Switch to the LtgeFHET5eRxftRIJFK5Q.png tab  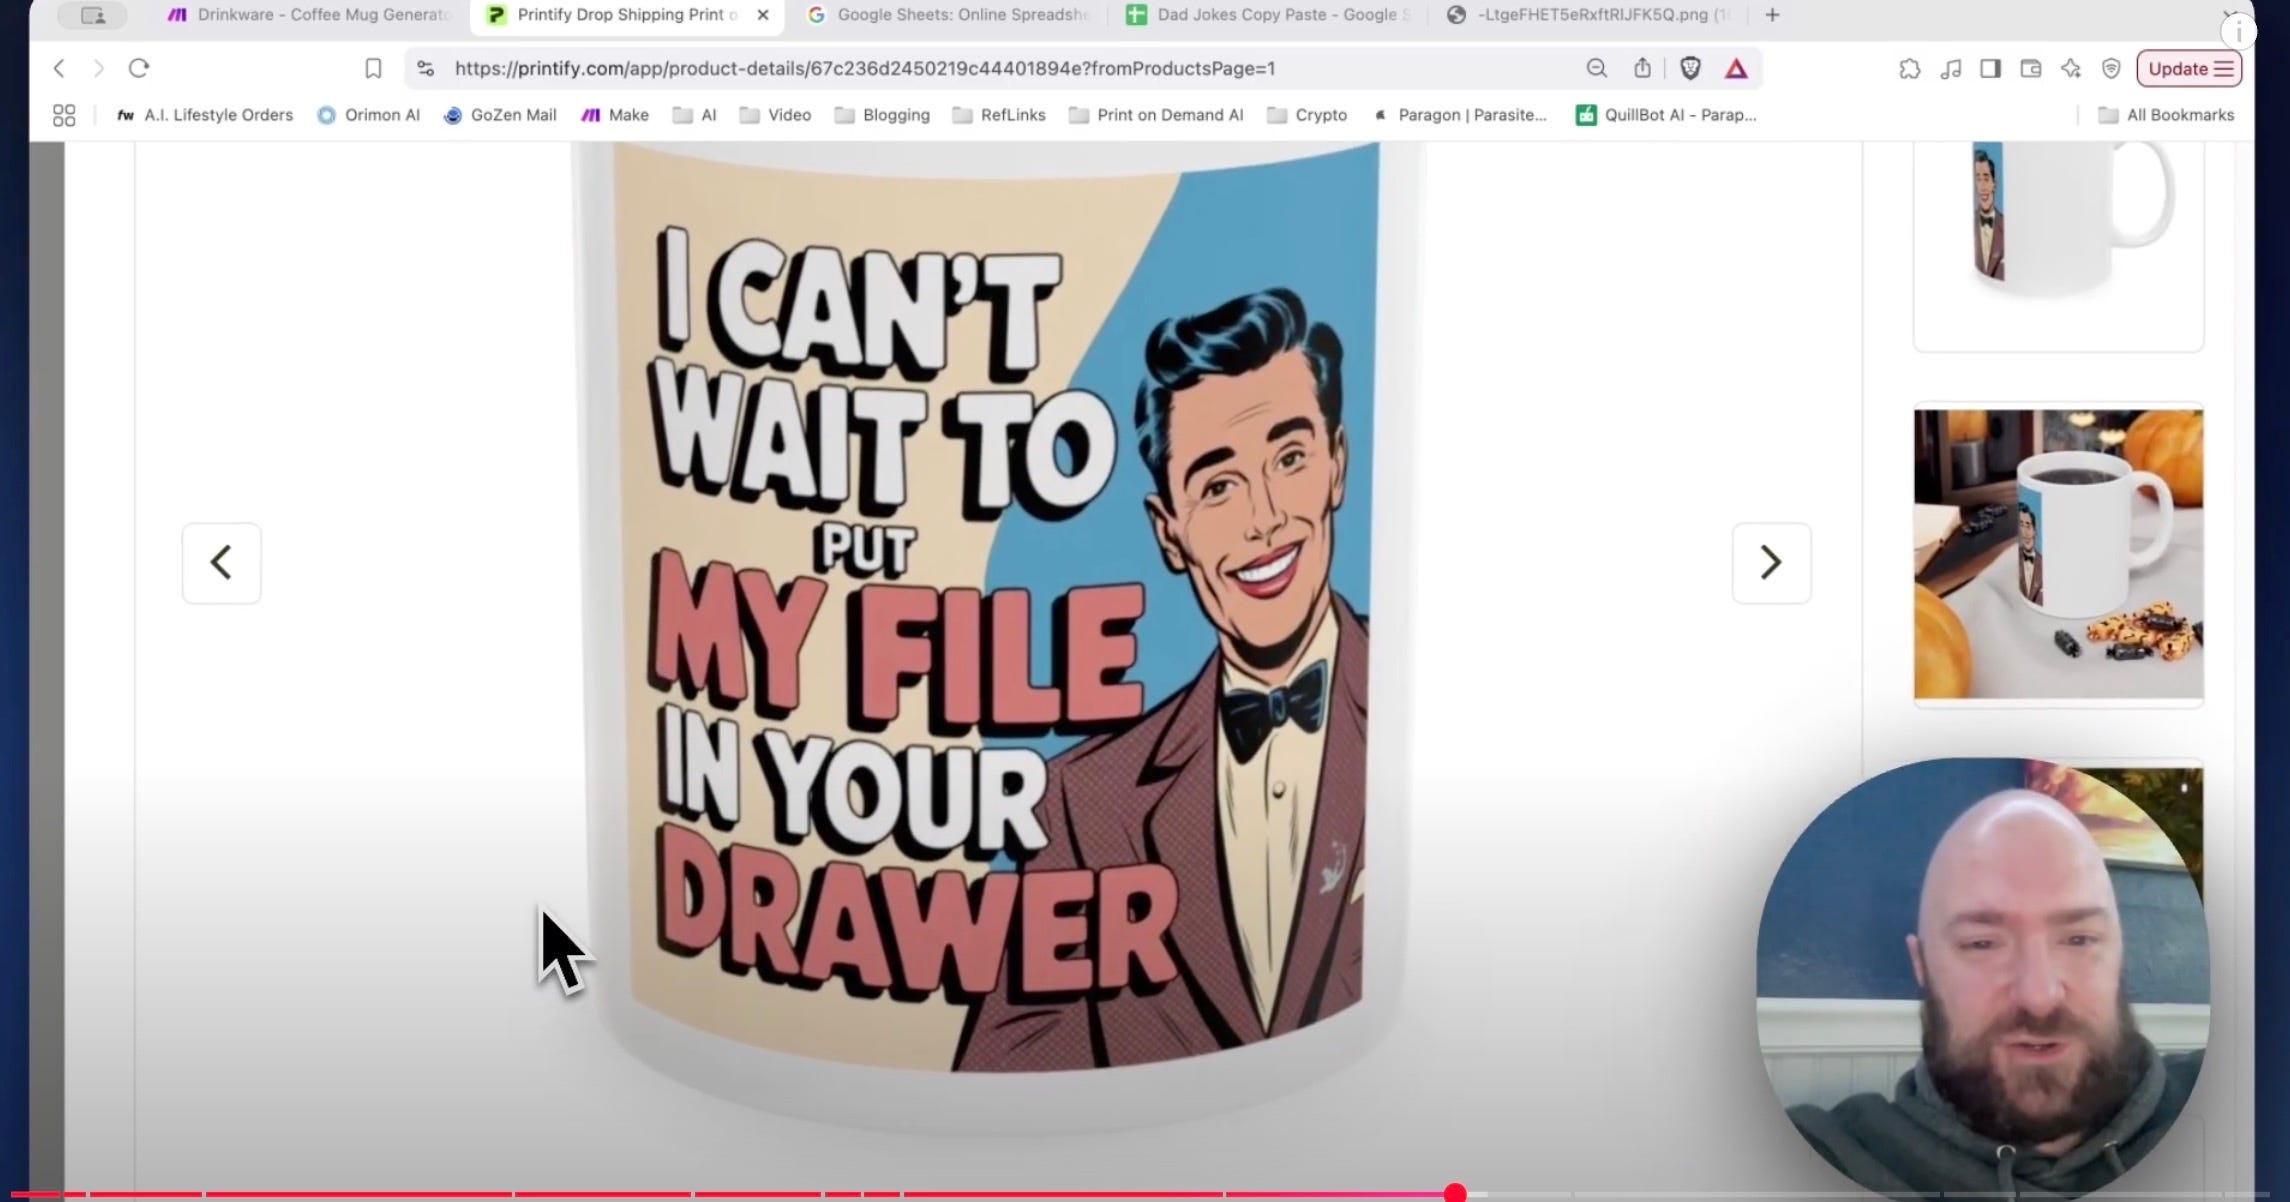tap(1590, 15)
